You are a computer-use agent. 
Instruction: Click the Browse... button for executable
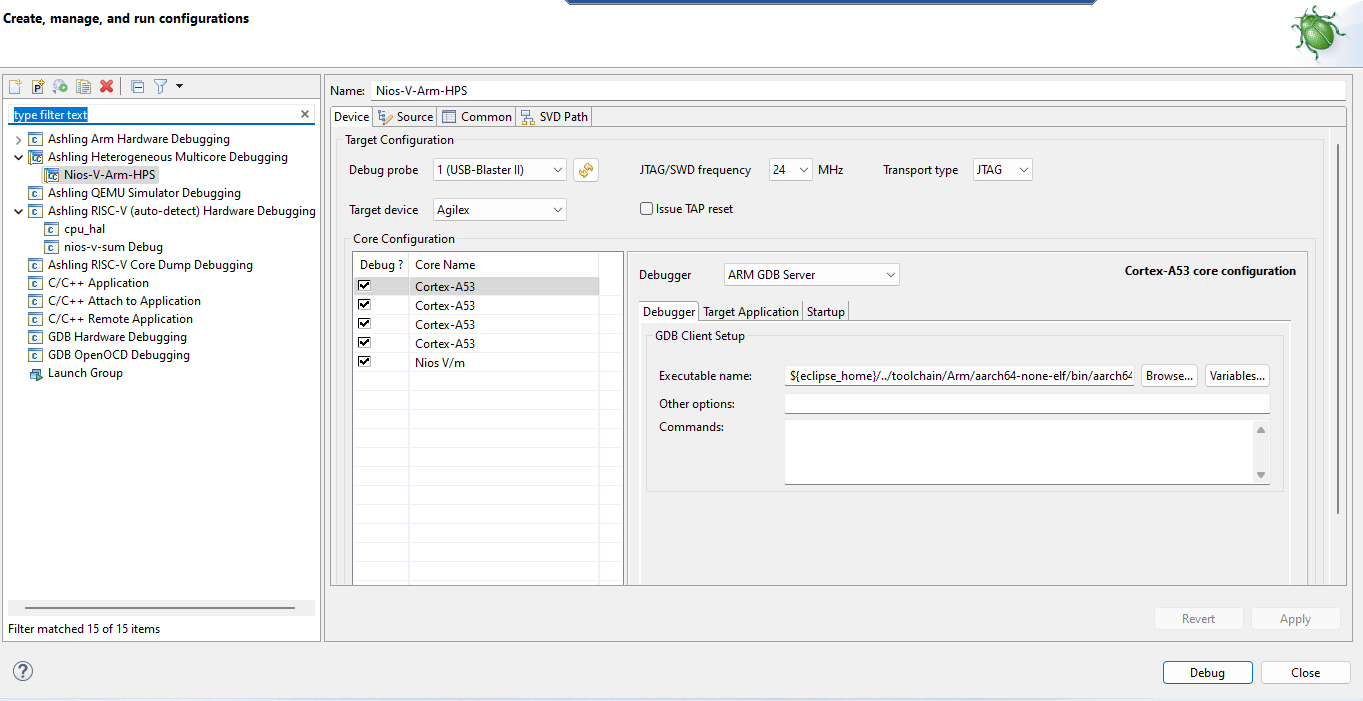point(1169,376)
